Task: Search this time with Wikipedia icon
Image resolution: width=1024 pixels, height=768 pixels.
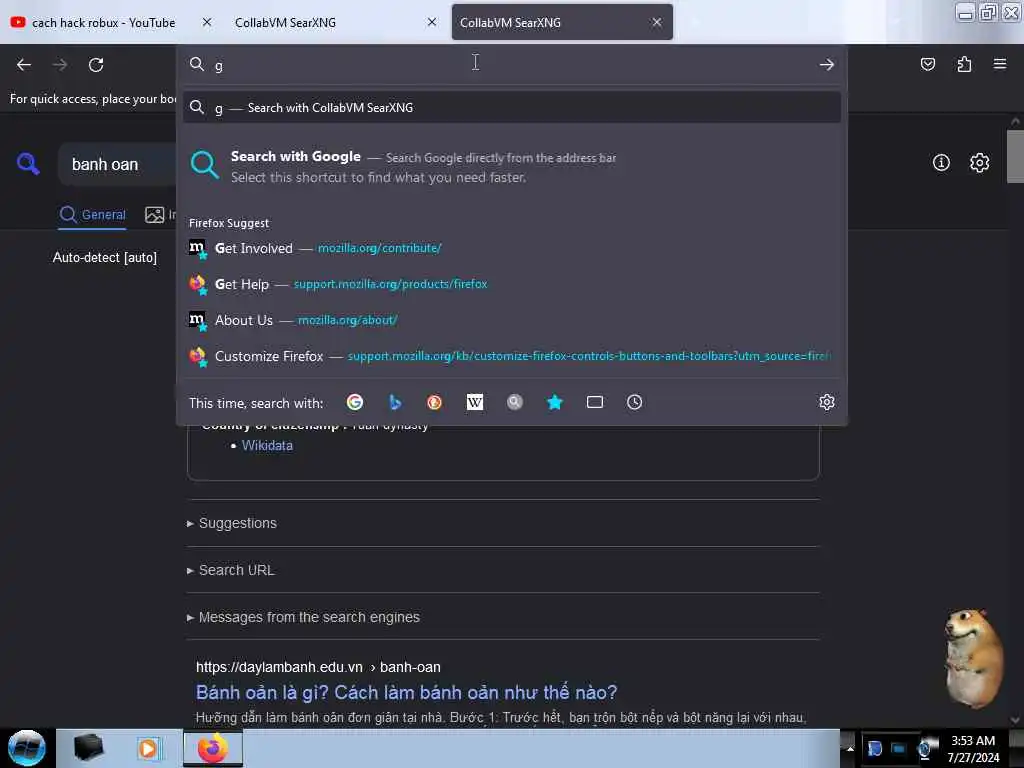Action: tap(475, 402)
